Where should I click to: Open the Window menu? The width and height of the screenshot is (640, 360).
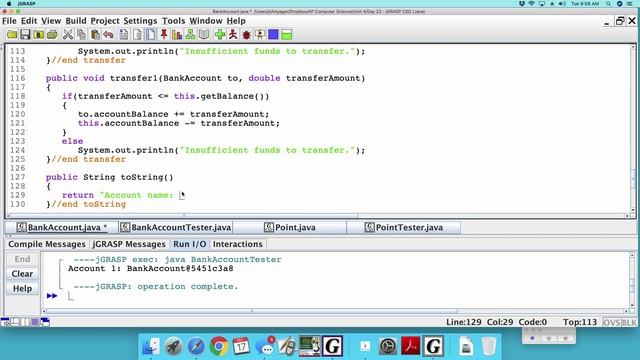206,21
